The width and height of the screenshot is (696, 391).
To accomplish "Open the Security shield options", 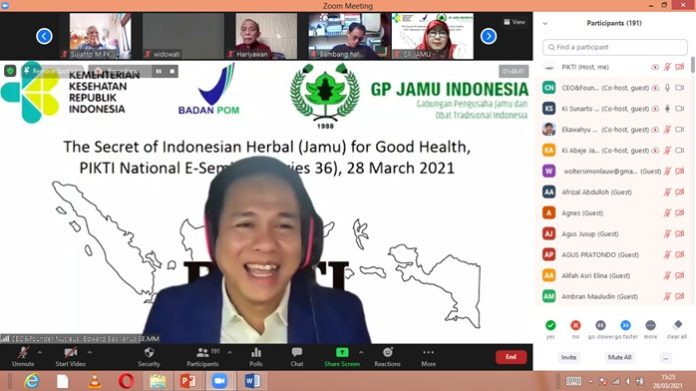I will pyautogui.click(x=149, y=352).
